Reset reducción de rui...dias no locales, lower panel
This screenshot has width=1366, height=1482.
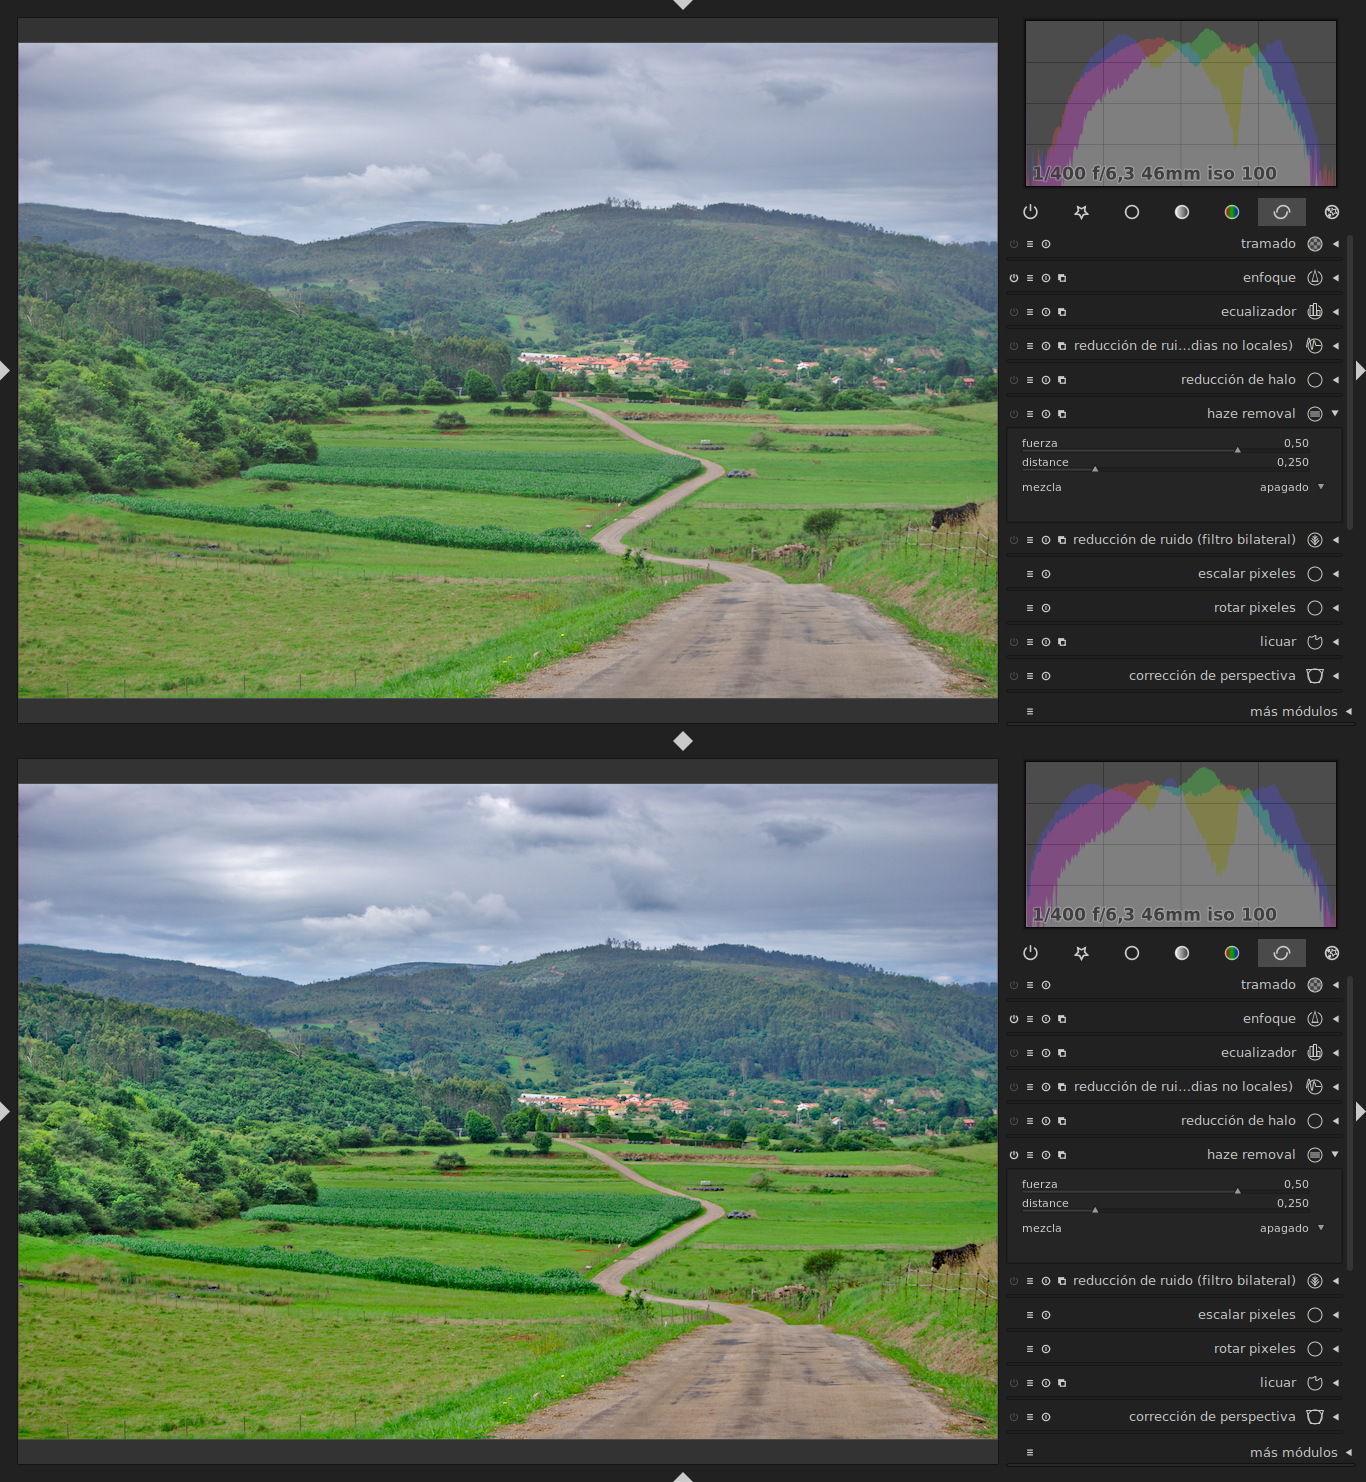(1046, 1087)
